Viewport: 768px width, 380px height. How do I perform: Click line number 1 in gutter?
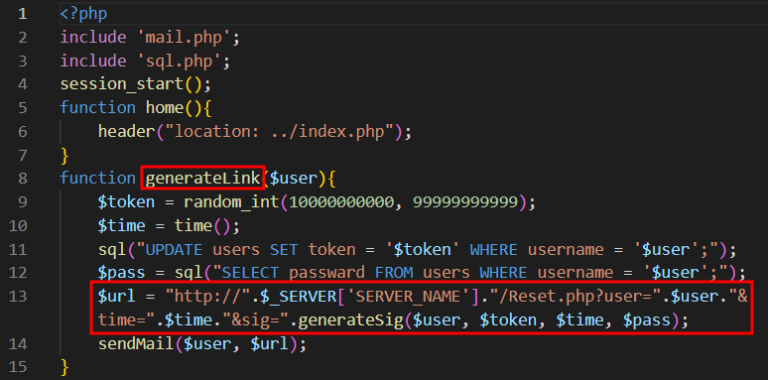(x=23, y=14)
